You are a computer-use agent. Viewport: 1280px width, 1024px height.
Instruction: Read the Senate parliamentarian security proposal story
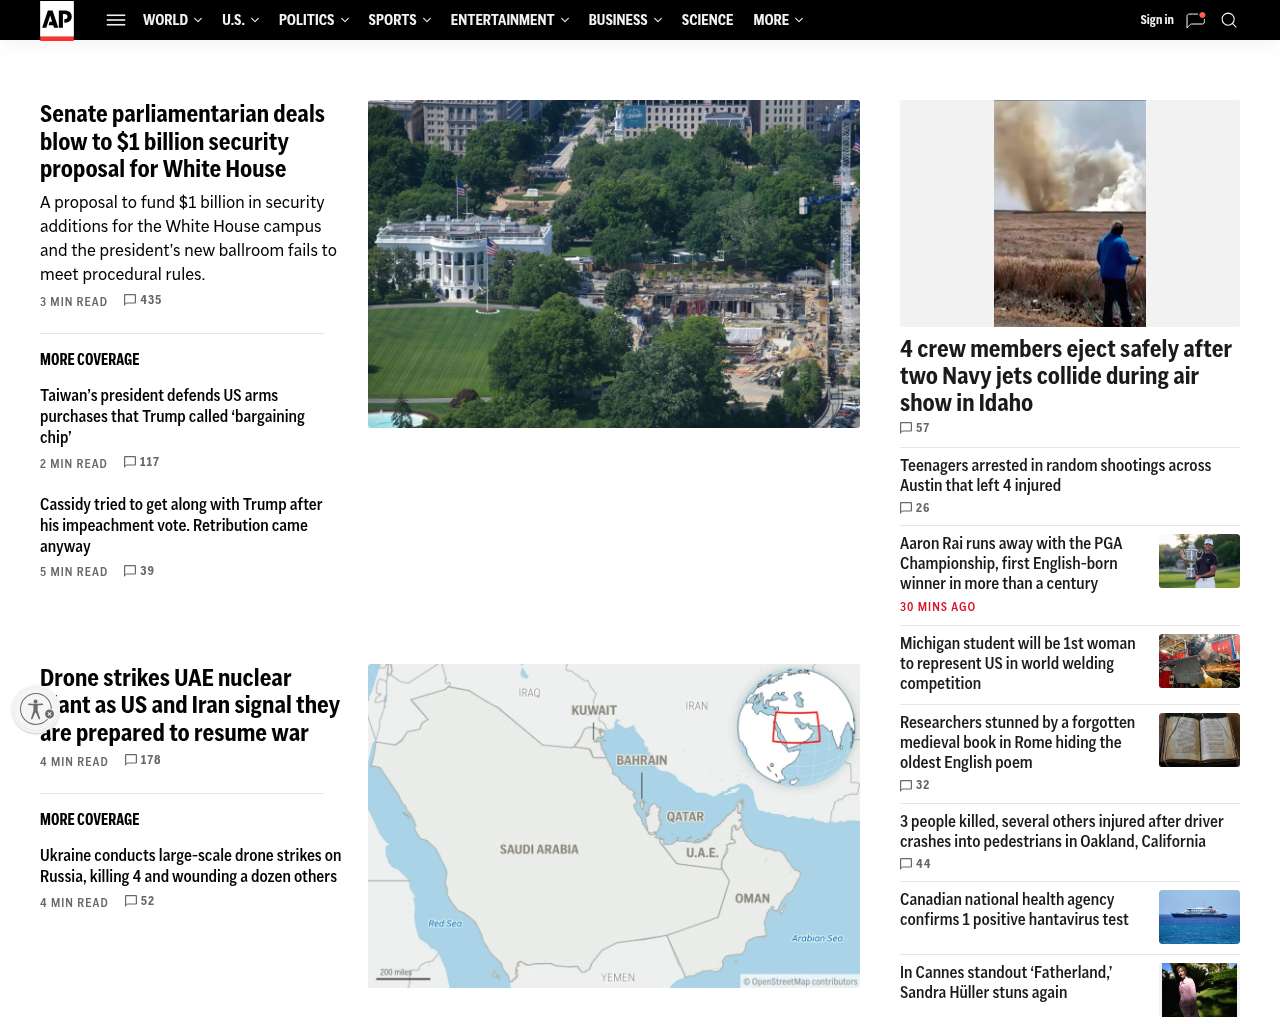(x=182, y=142)
